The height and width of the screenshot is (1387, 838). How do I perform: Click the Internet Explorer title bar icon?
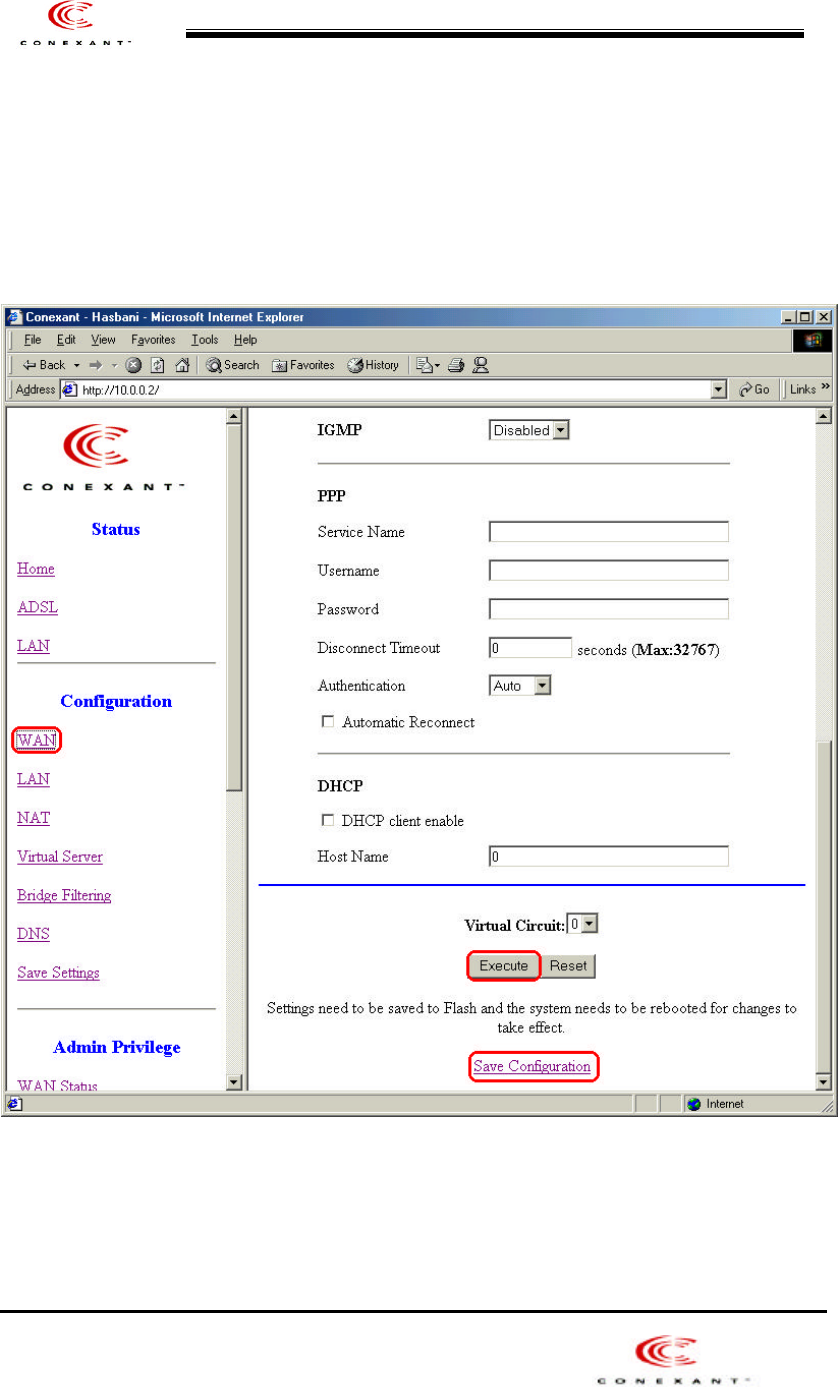point(14,316)
